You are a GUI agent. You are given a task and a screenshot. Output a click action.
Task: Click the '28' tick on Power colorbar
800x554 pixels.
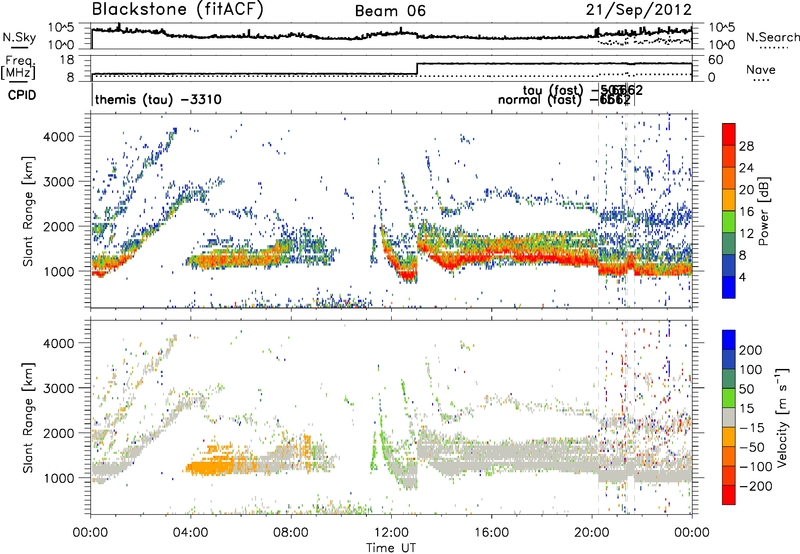coord(746,146)
